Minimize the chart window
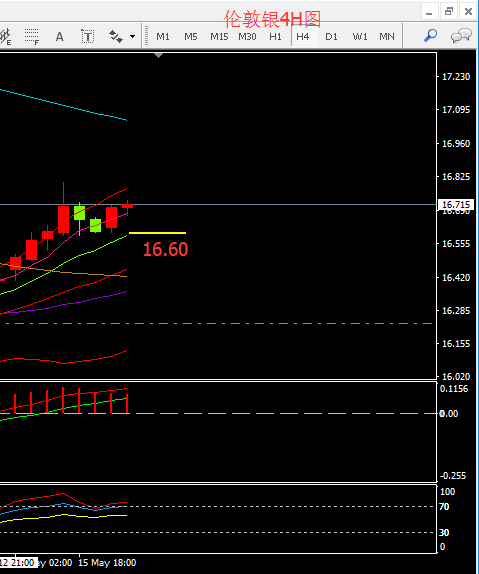479x574 pixels. click(x=429, y=12)
